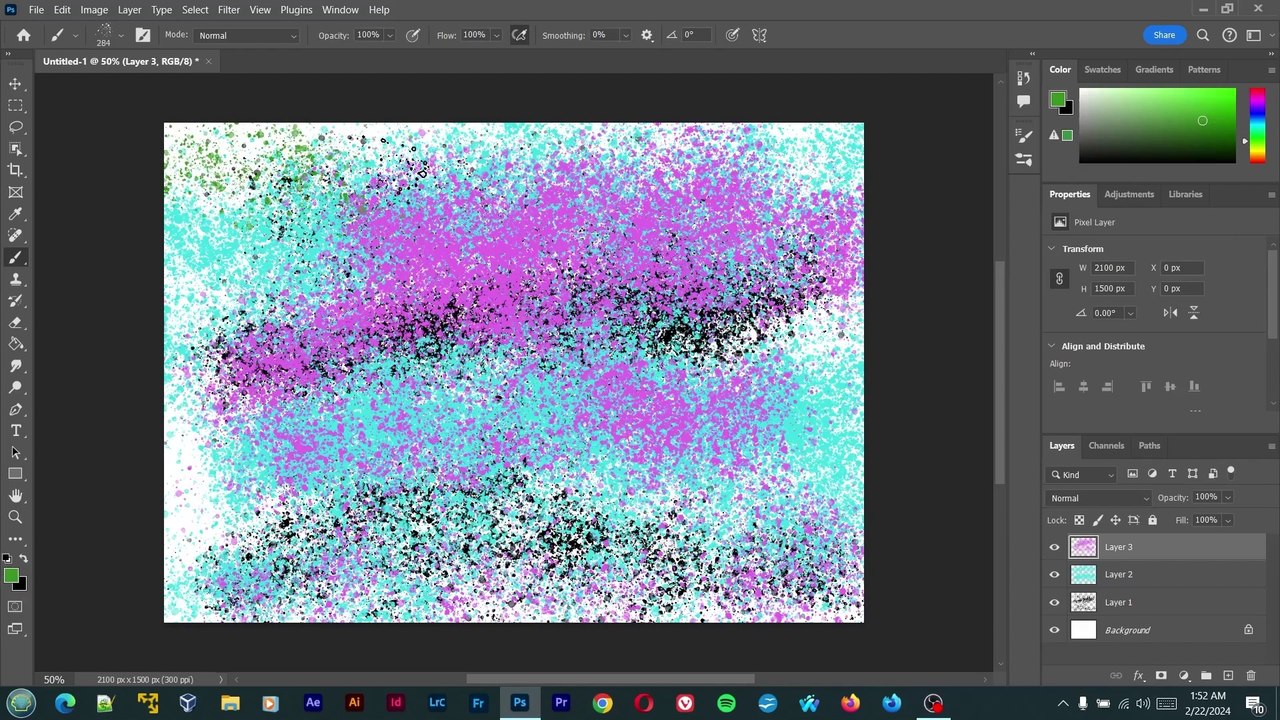Select the Object Selection tool
The height and width of the screenshot is (720, 1280).
15,149
